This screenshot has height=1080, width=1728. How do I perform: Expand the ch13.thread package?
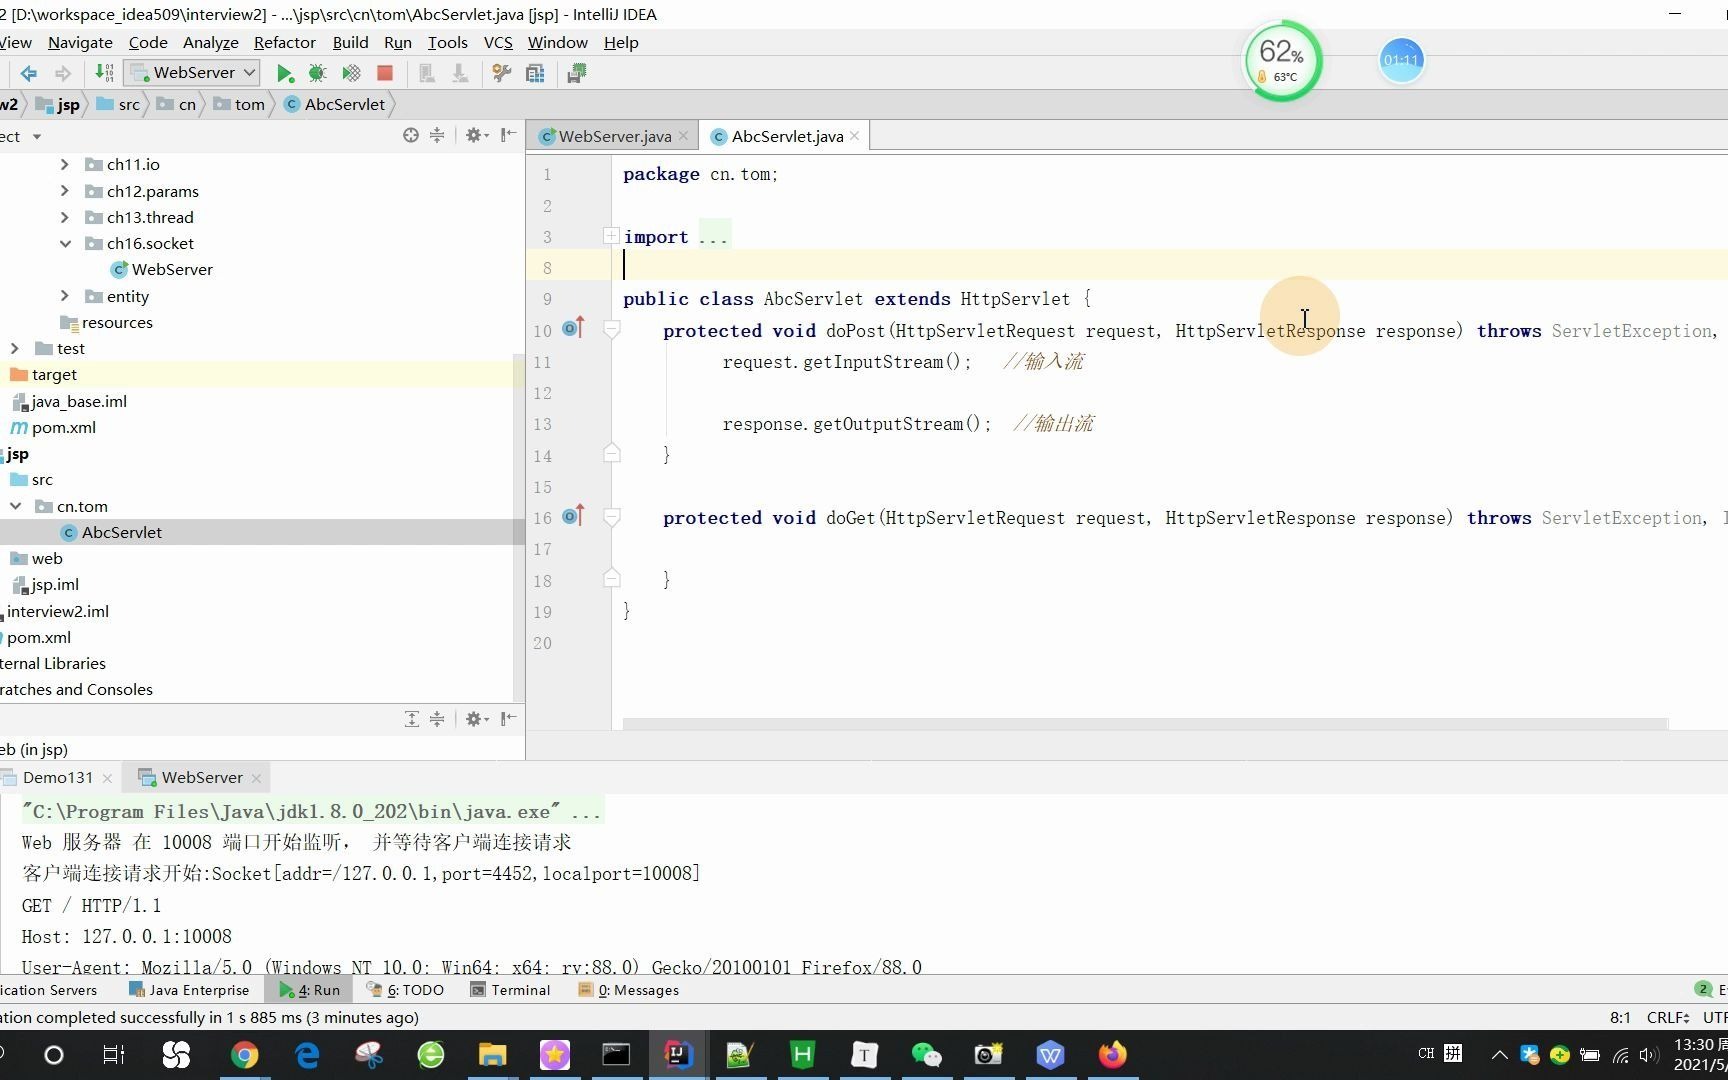tap(65, 217)
